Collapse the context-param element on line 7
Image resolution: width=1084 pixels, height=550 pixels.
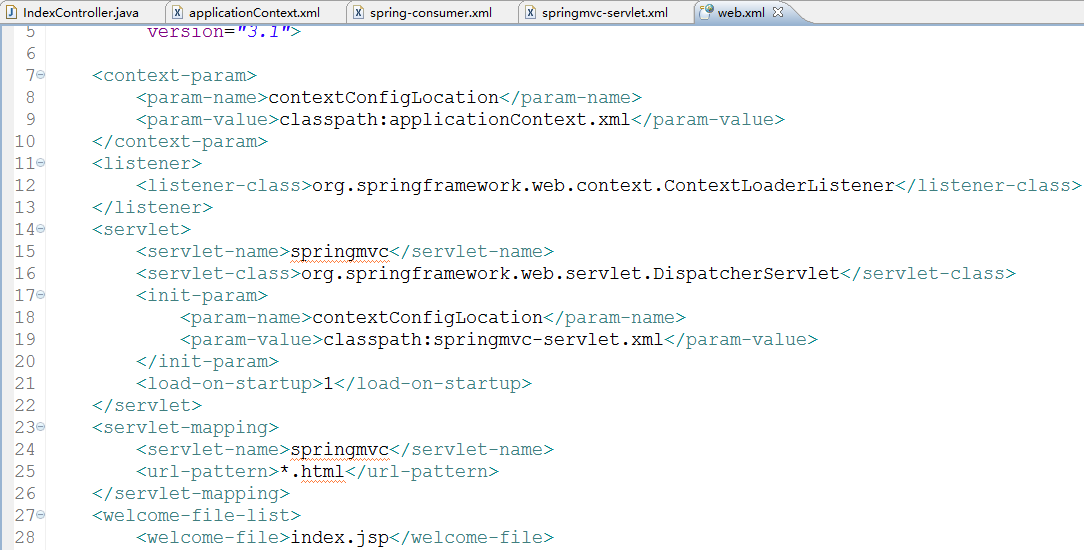[x=41, y=75]
